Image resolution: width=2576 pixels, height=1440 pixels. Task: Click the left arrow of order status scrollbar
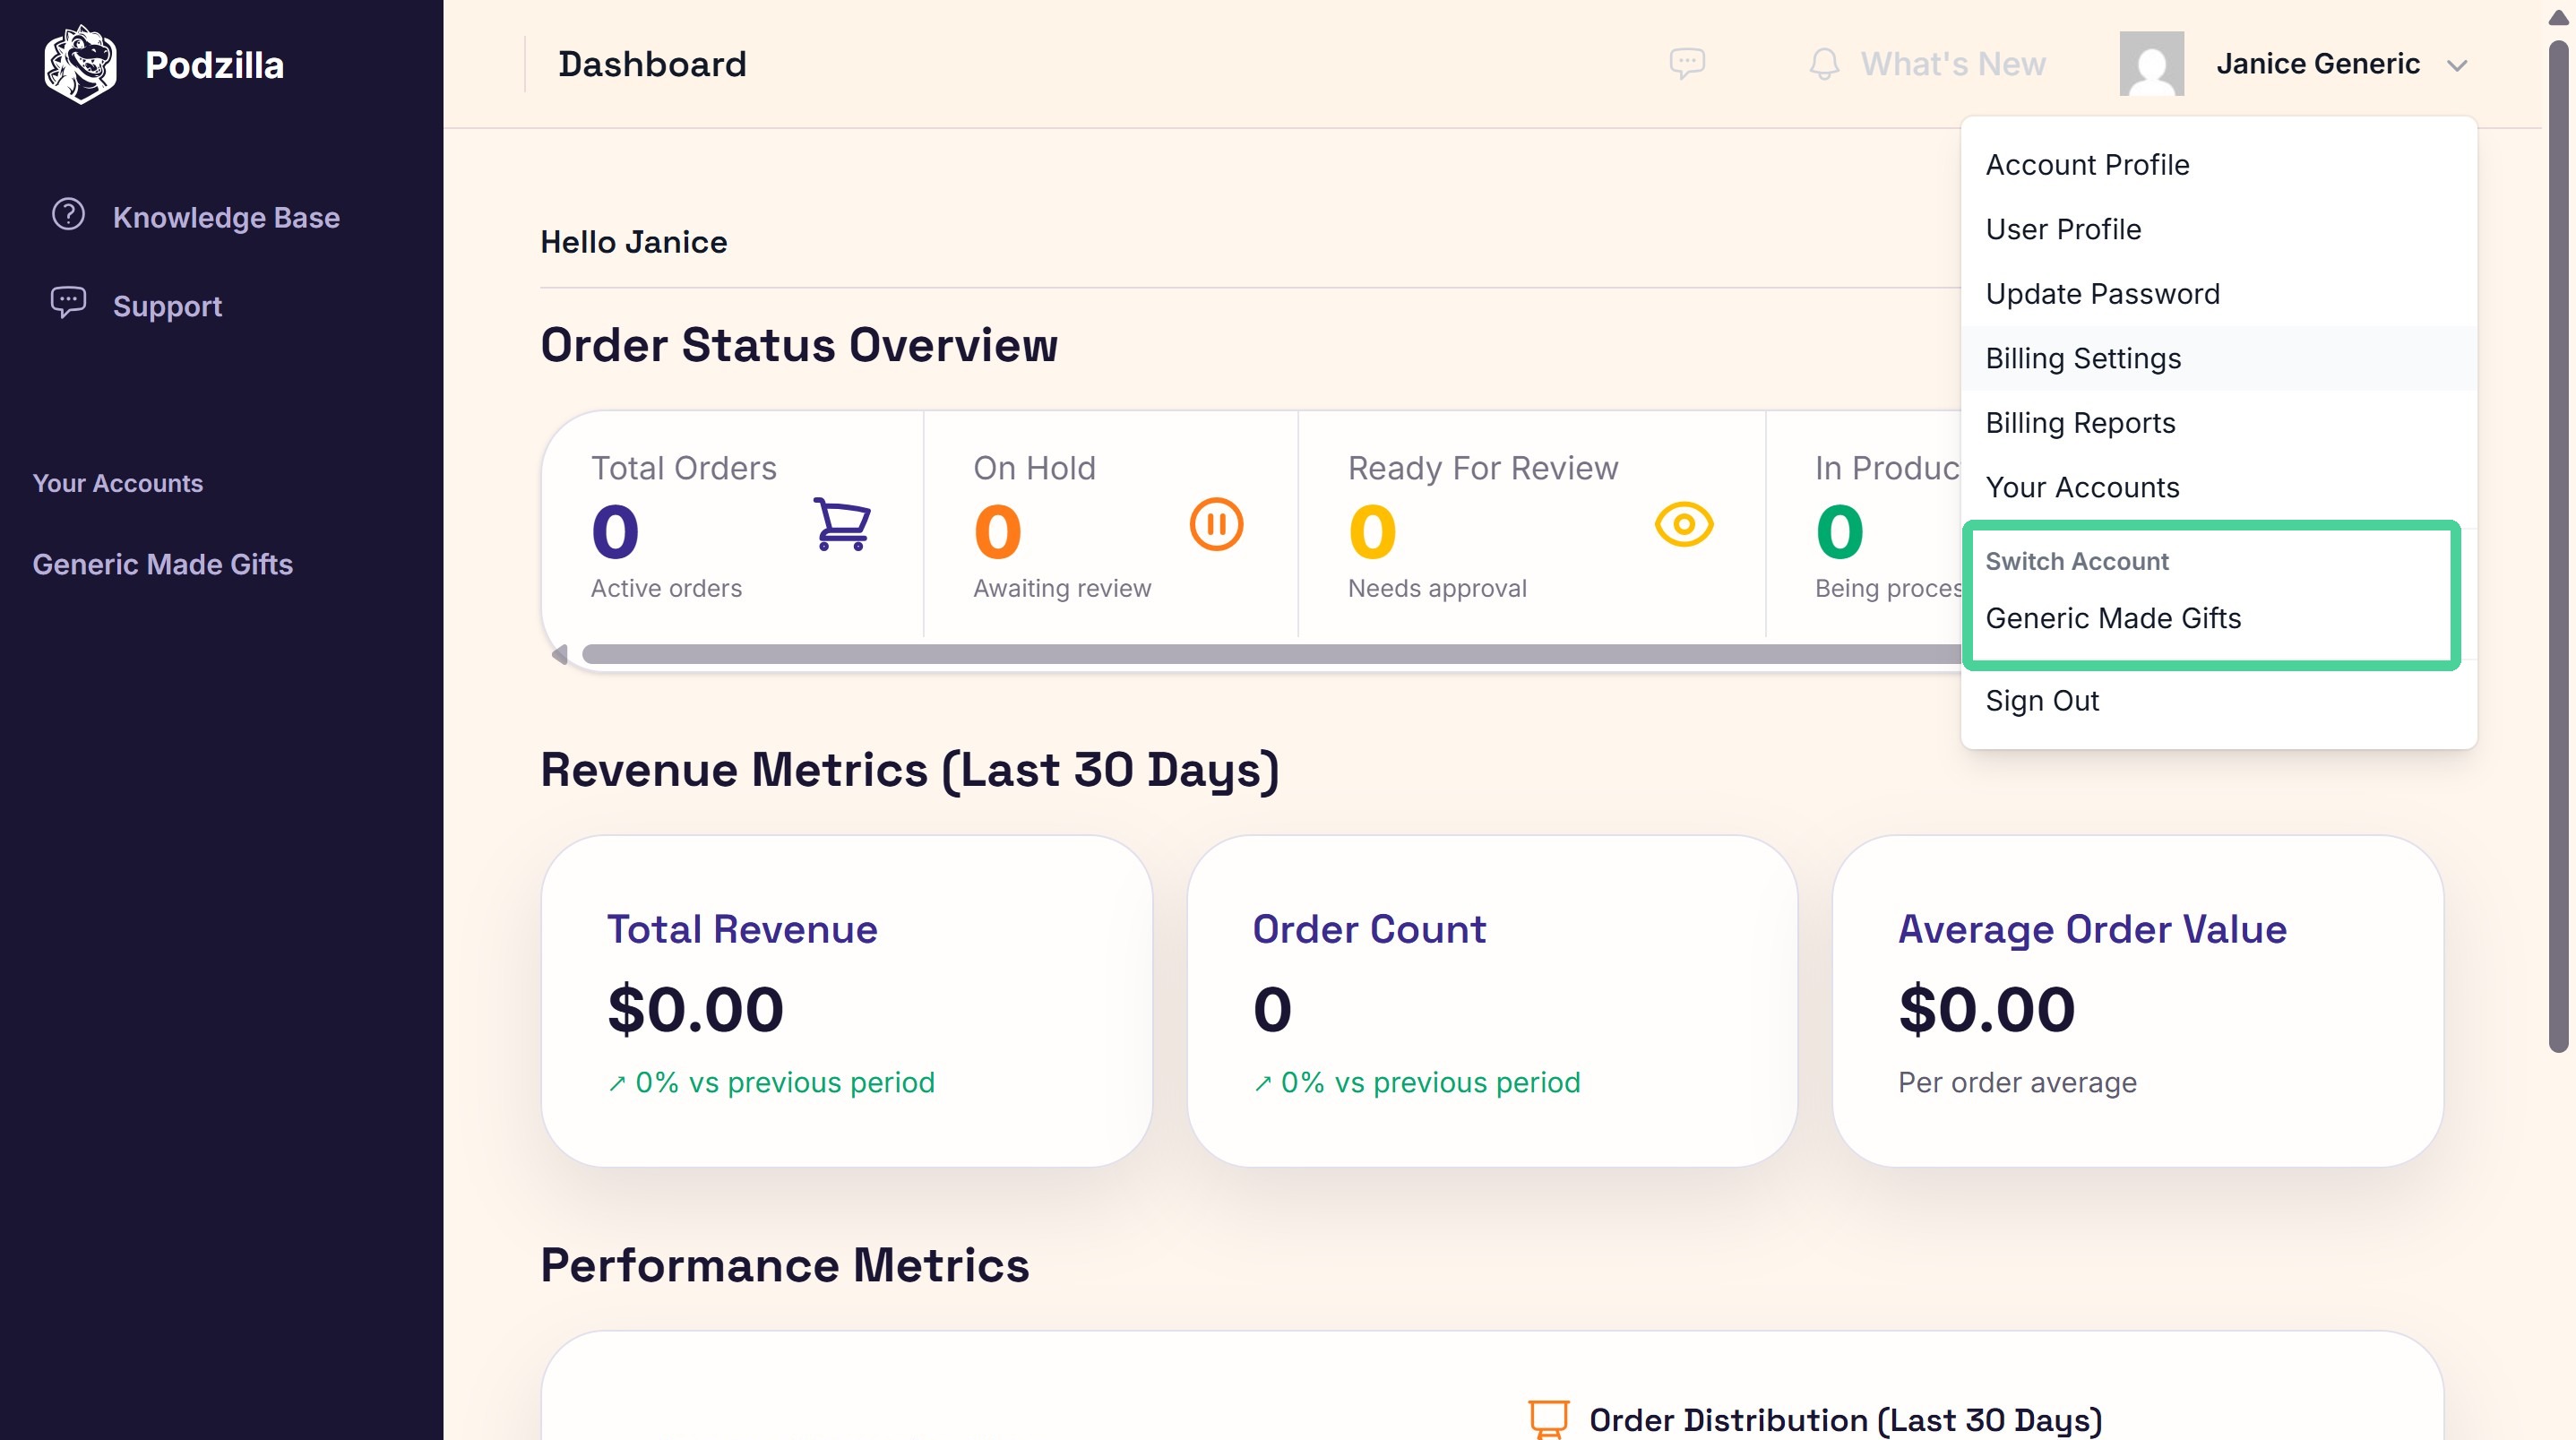pos(559,654)
